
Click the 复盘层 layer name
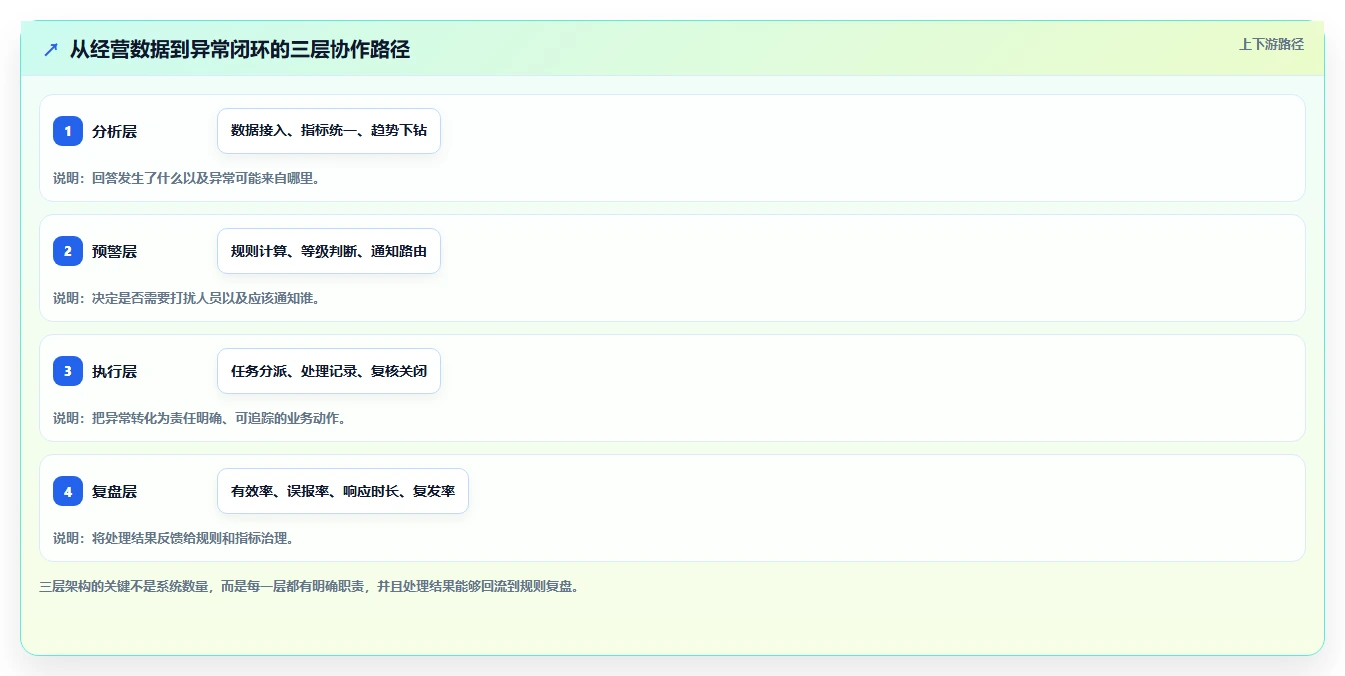pos(114,491)
